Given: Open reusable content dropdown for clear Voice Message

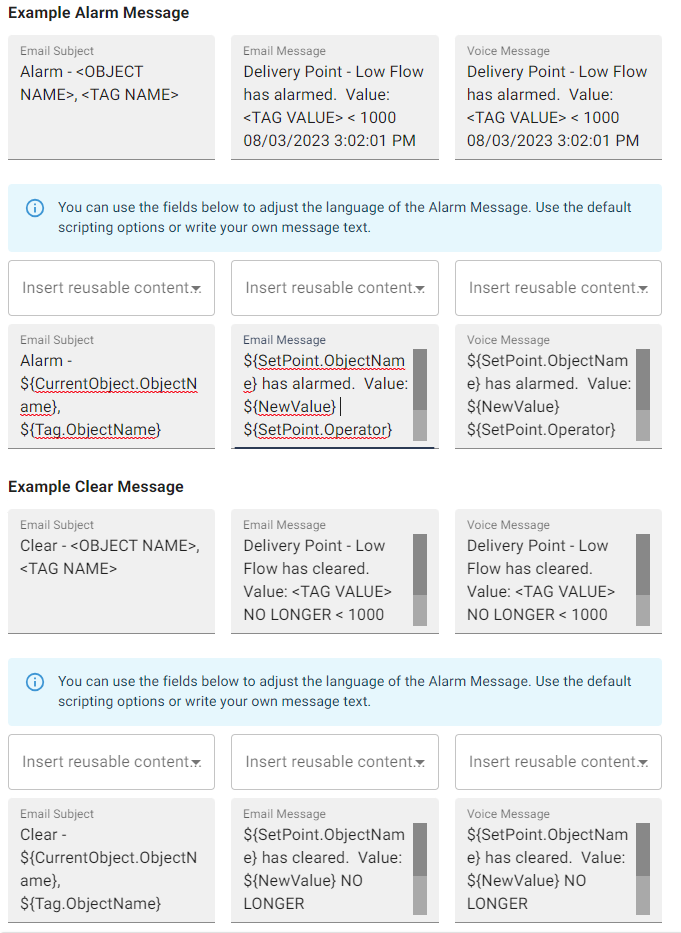Looking at the screenshot, I should click(x=557, y=762).
